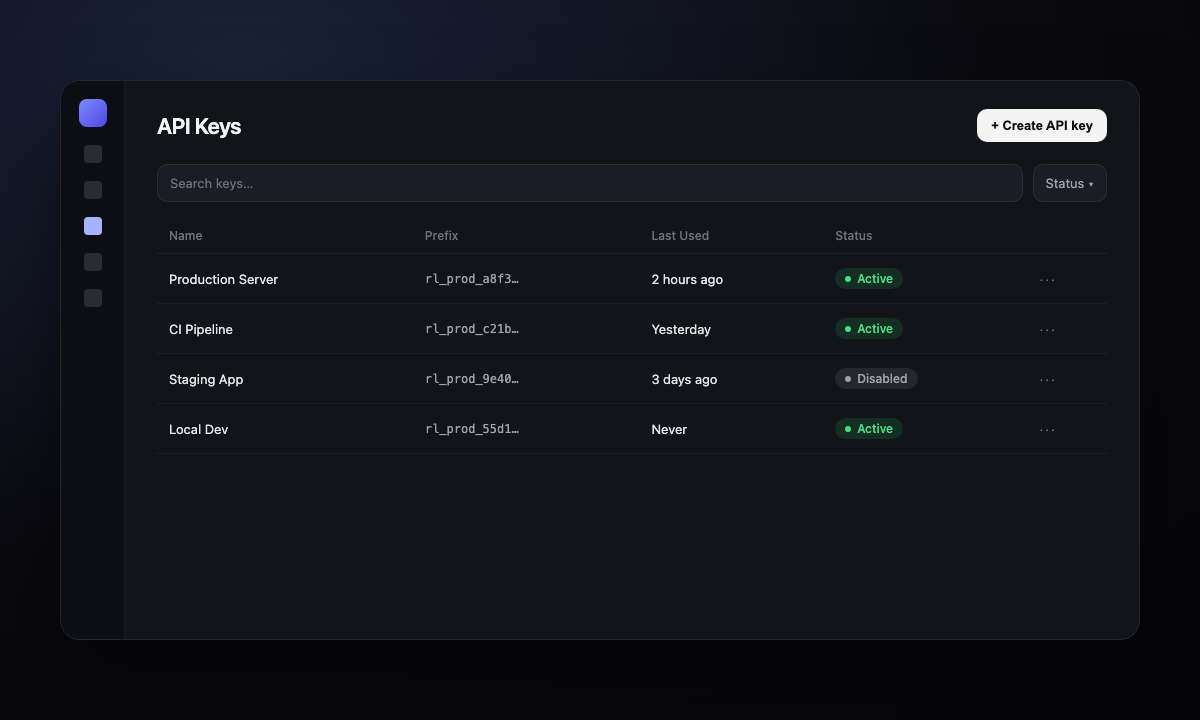Click the '2 hours ago' last used value
This screenshot has height=720, width=1200.
pos(687,279)
